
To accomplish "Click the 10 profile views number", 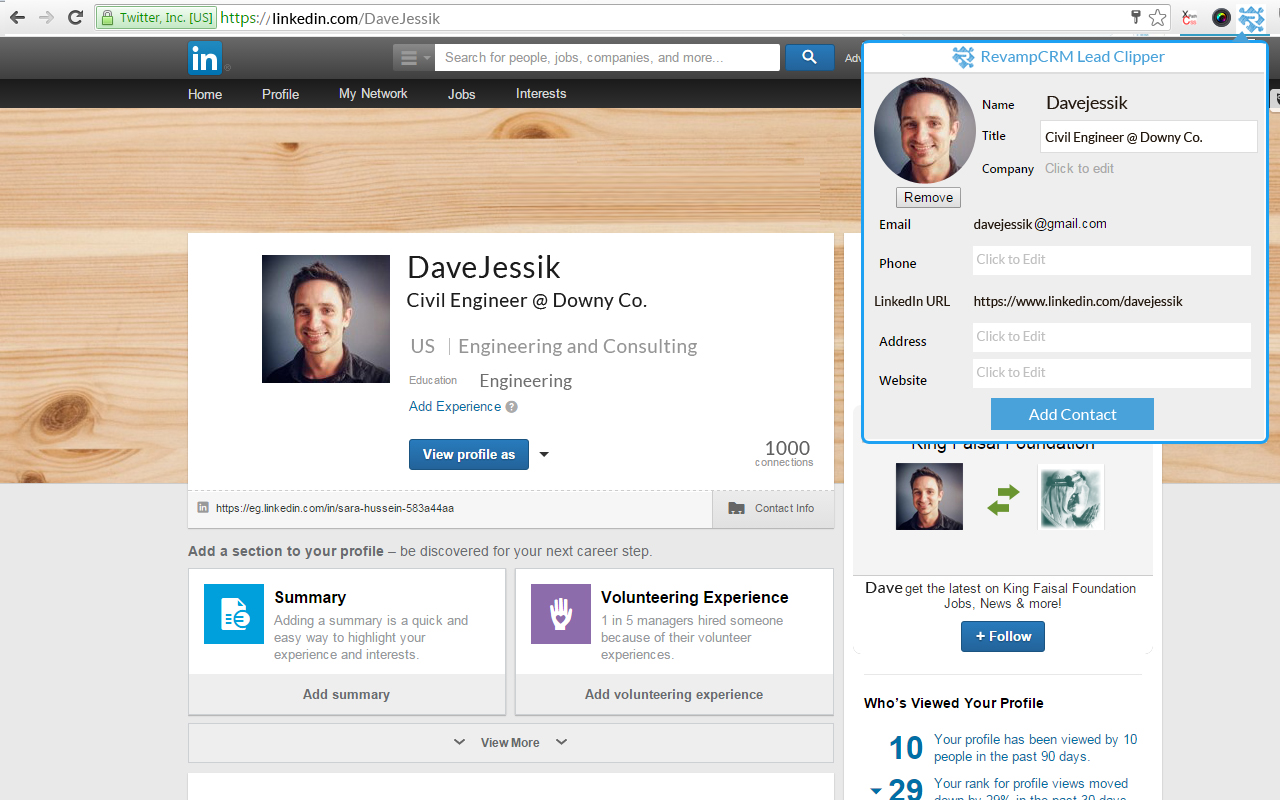I will [x=906, y=748].
